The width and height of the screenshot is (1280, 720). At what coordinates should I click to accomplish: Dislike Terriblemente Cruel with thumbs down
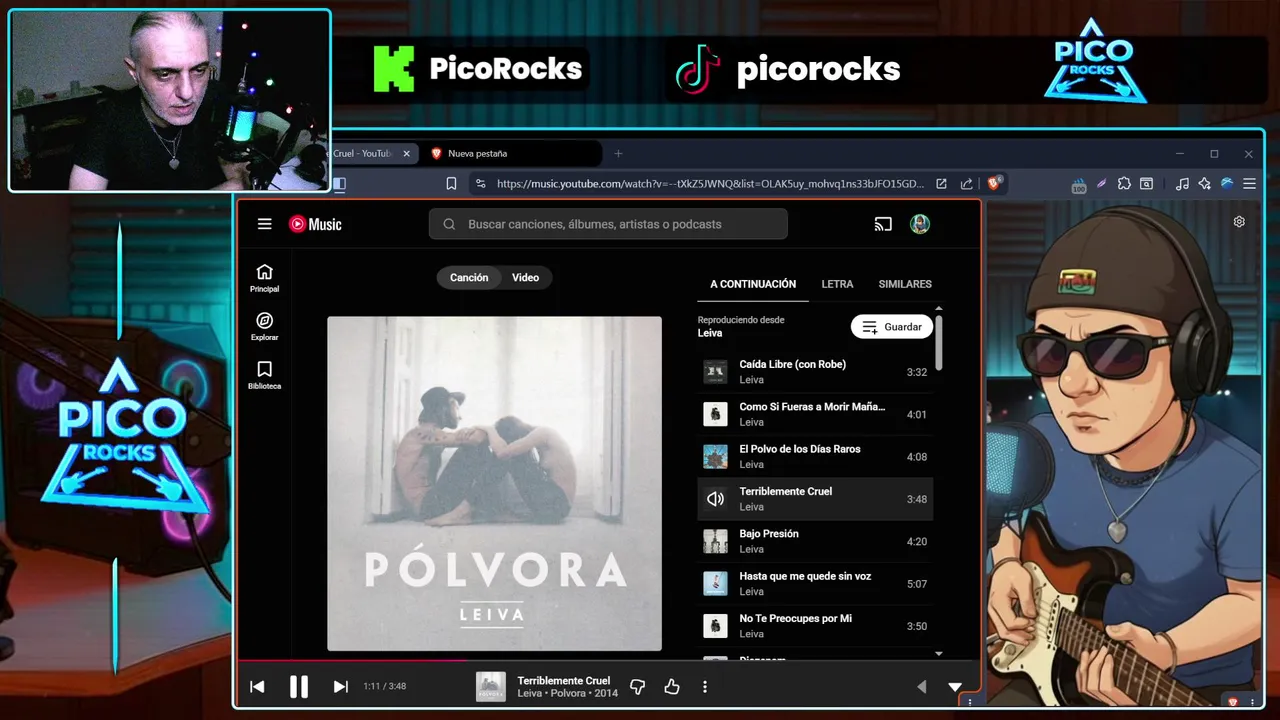[x=637, y=686]
